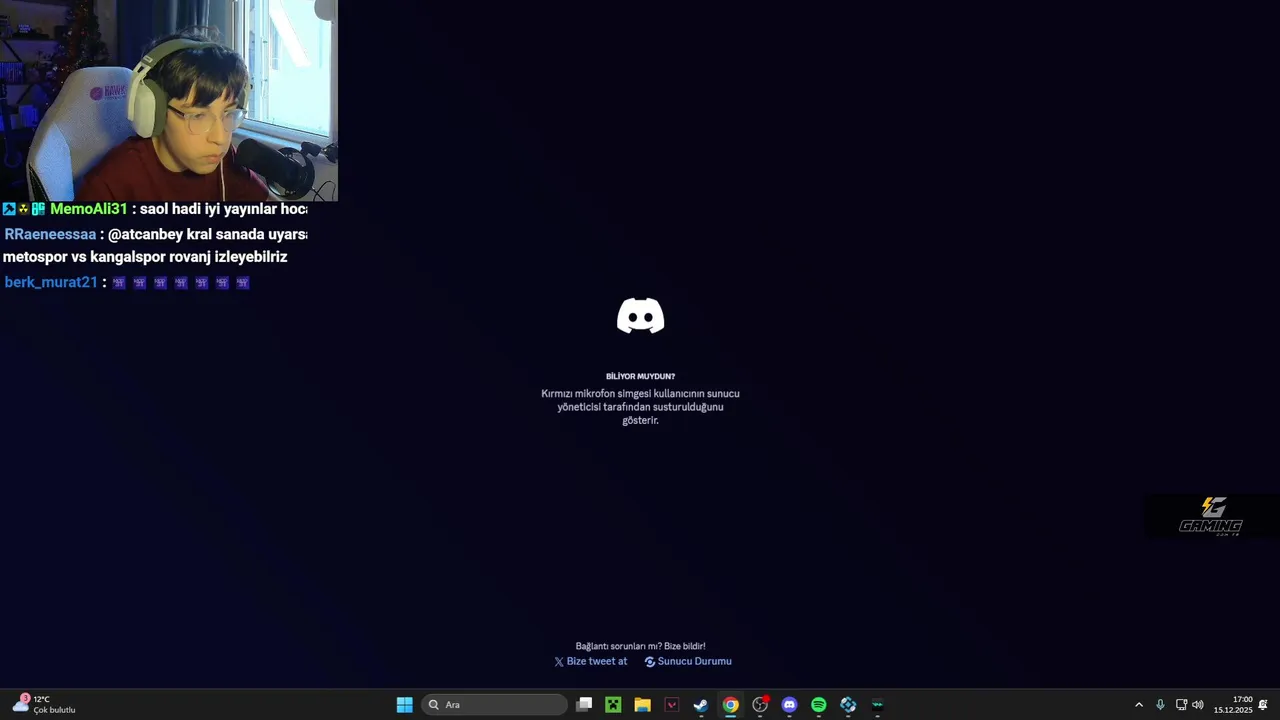Open Task View from the taskbar
The image size is (1280, 720).
(x=584, y=705)
